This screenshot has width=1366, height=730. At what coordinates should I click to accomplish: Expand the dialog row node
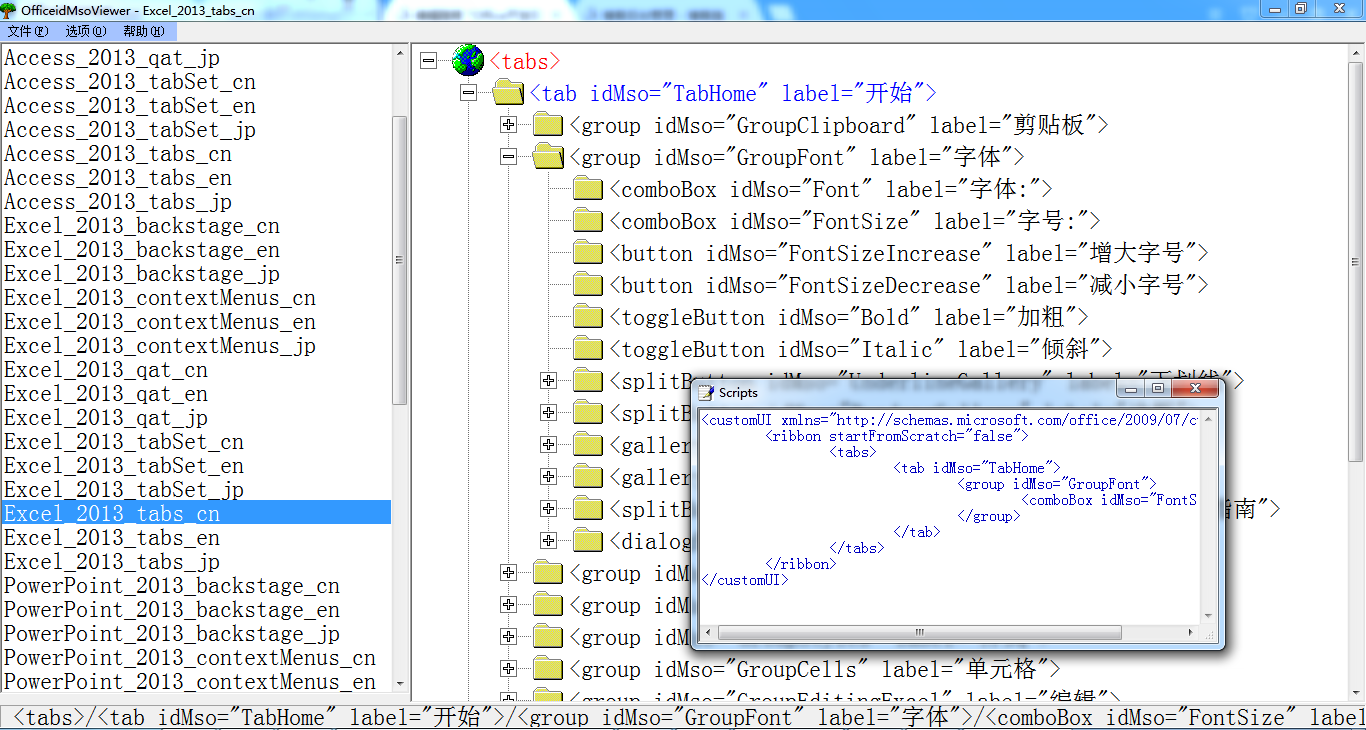(x=548, y=540)
